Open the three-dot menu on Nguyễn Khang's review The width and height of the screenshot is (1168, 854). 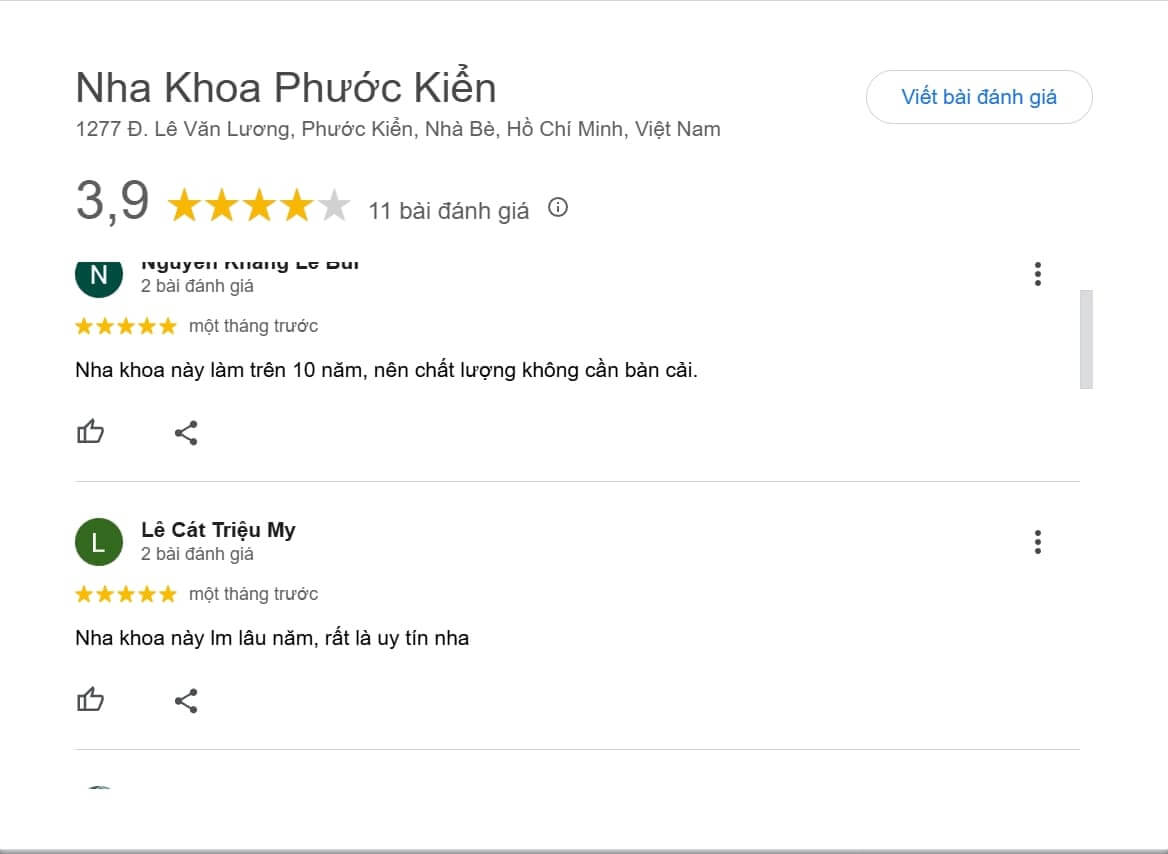coord(1038,273)
